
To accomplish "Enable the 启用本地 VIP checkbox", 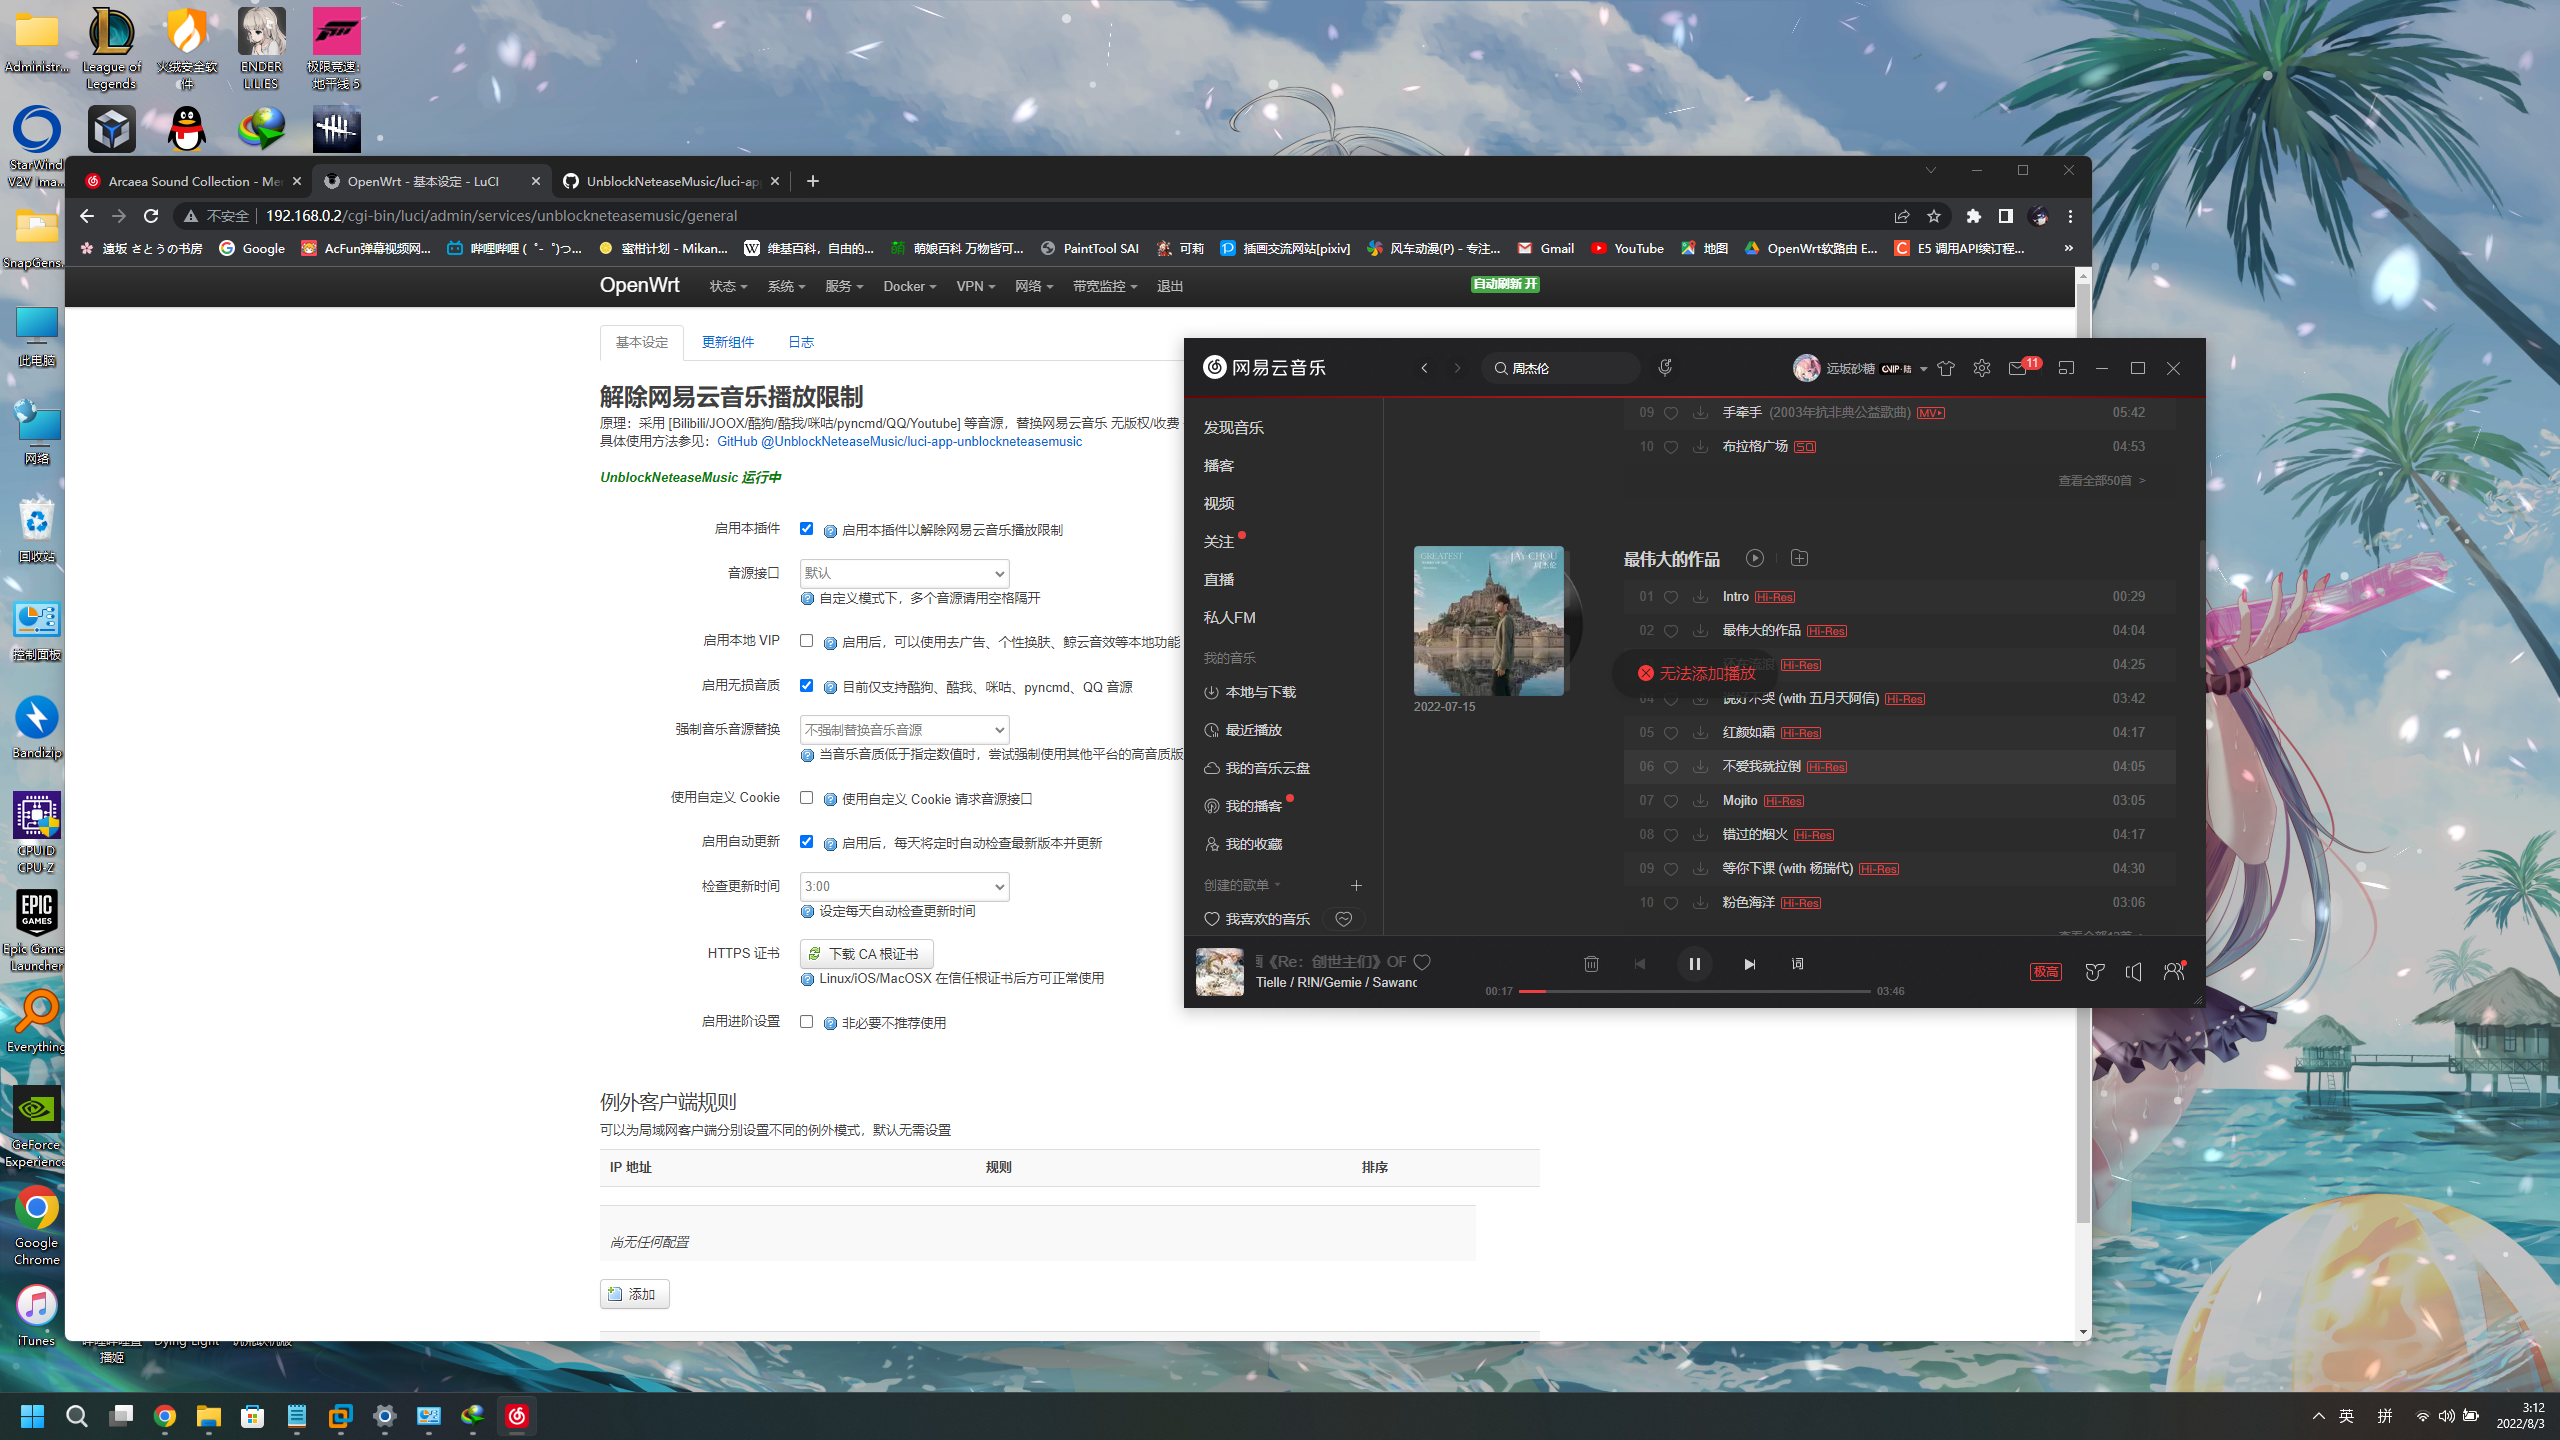I will click(806, 640).
